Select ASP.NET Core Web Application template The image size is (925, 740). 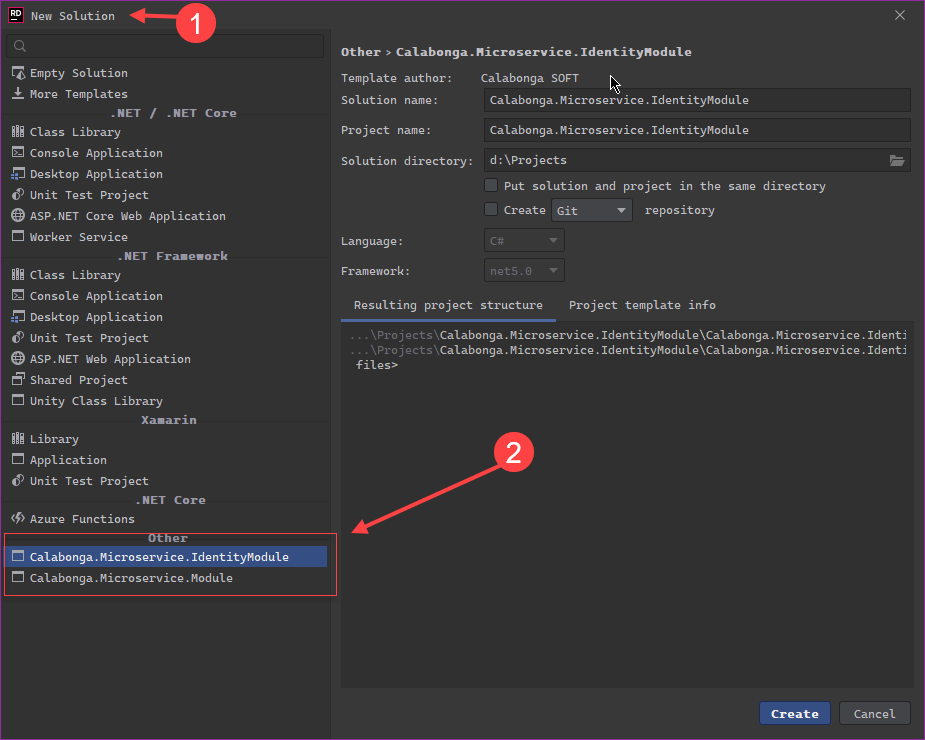point(127,216)
